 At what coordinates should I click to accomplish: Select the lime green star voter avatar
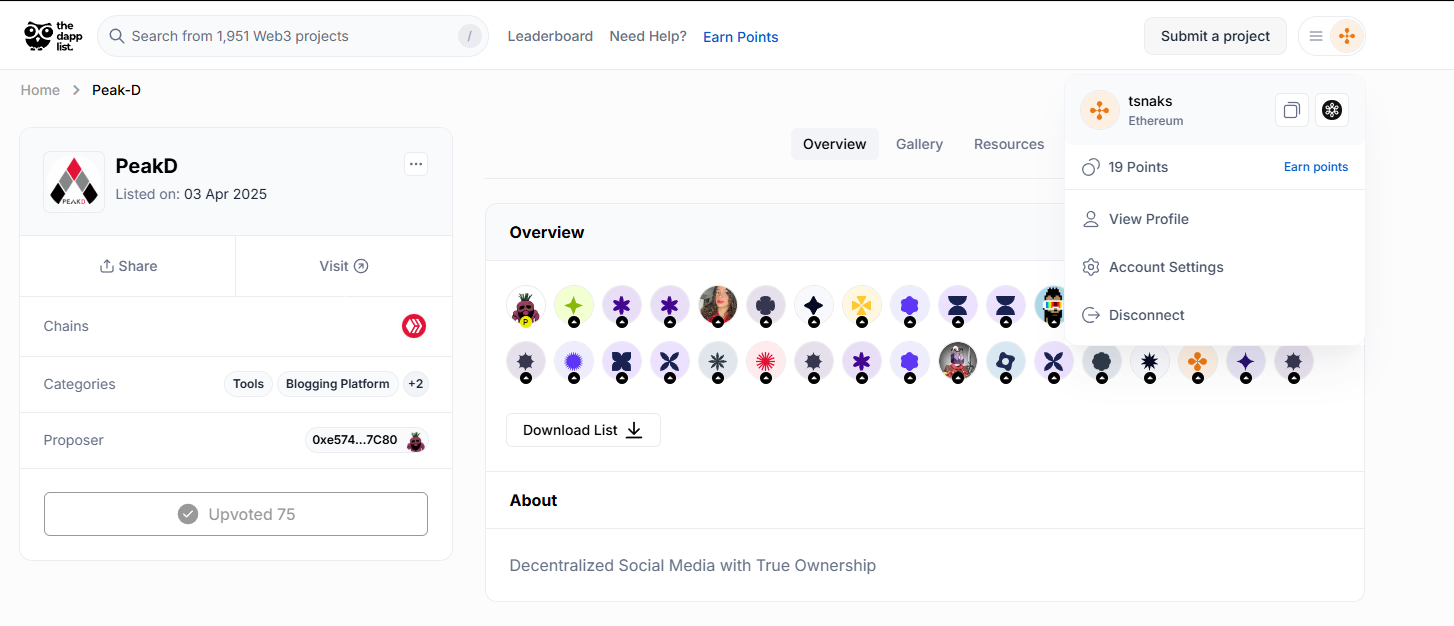(574, 306)
